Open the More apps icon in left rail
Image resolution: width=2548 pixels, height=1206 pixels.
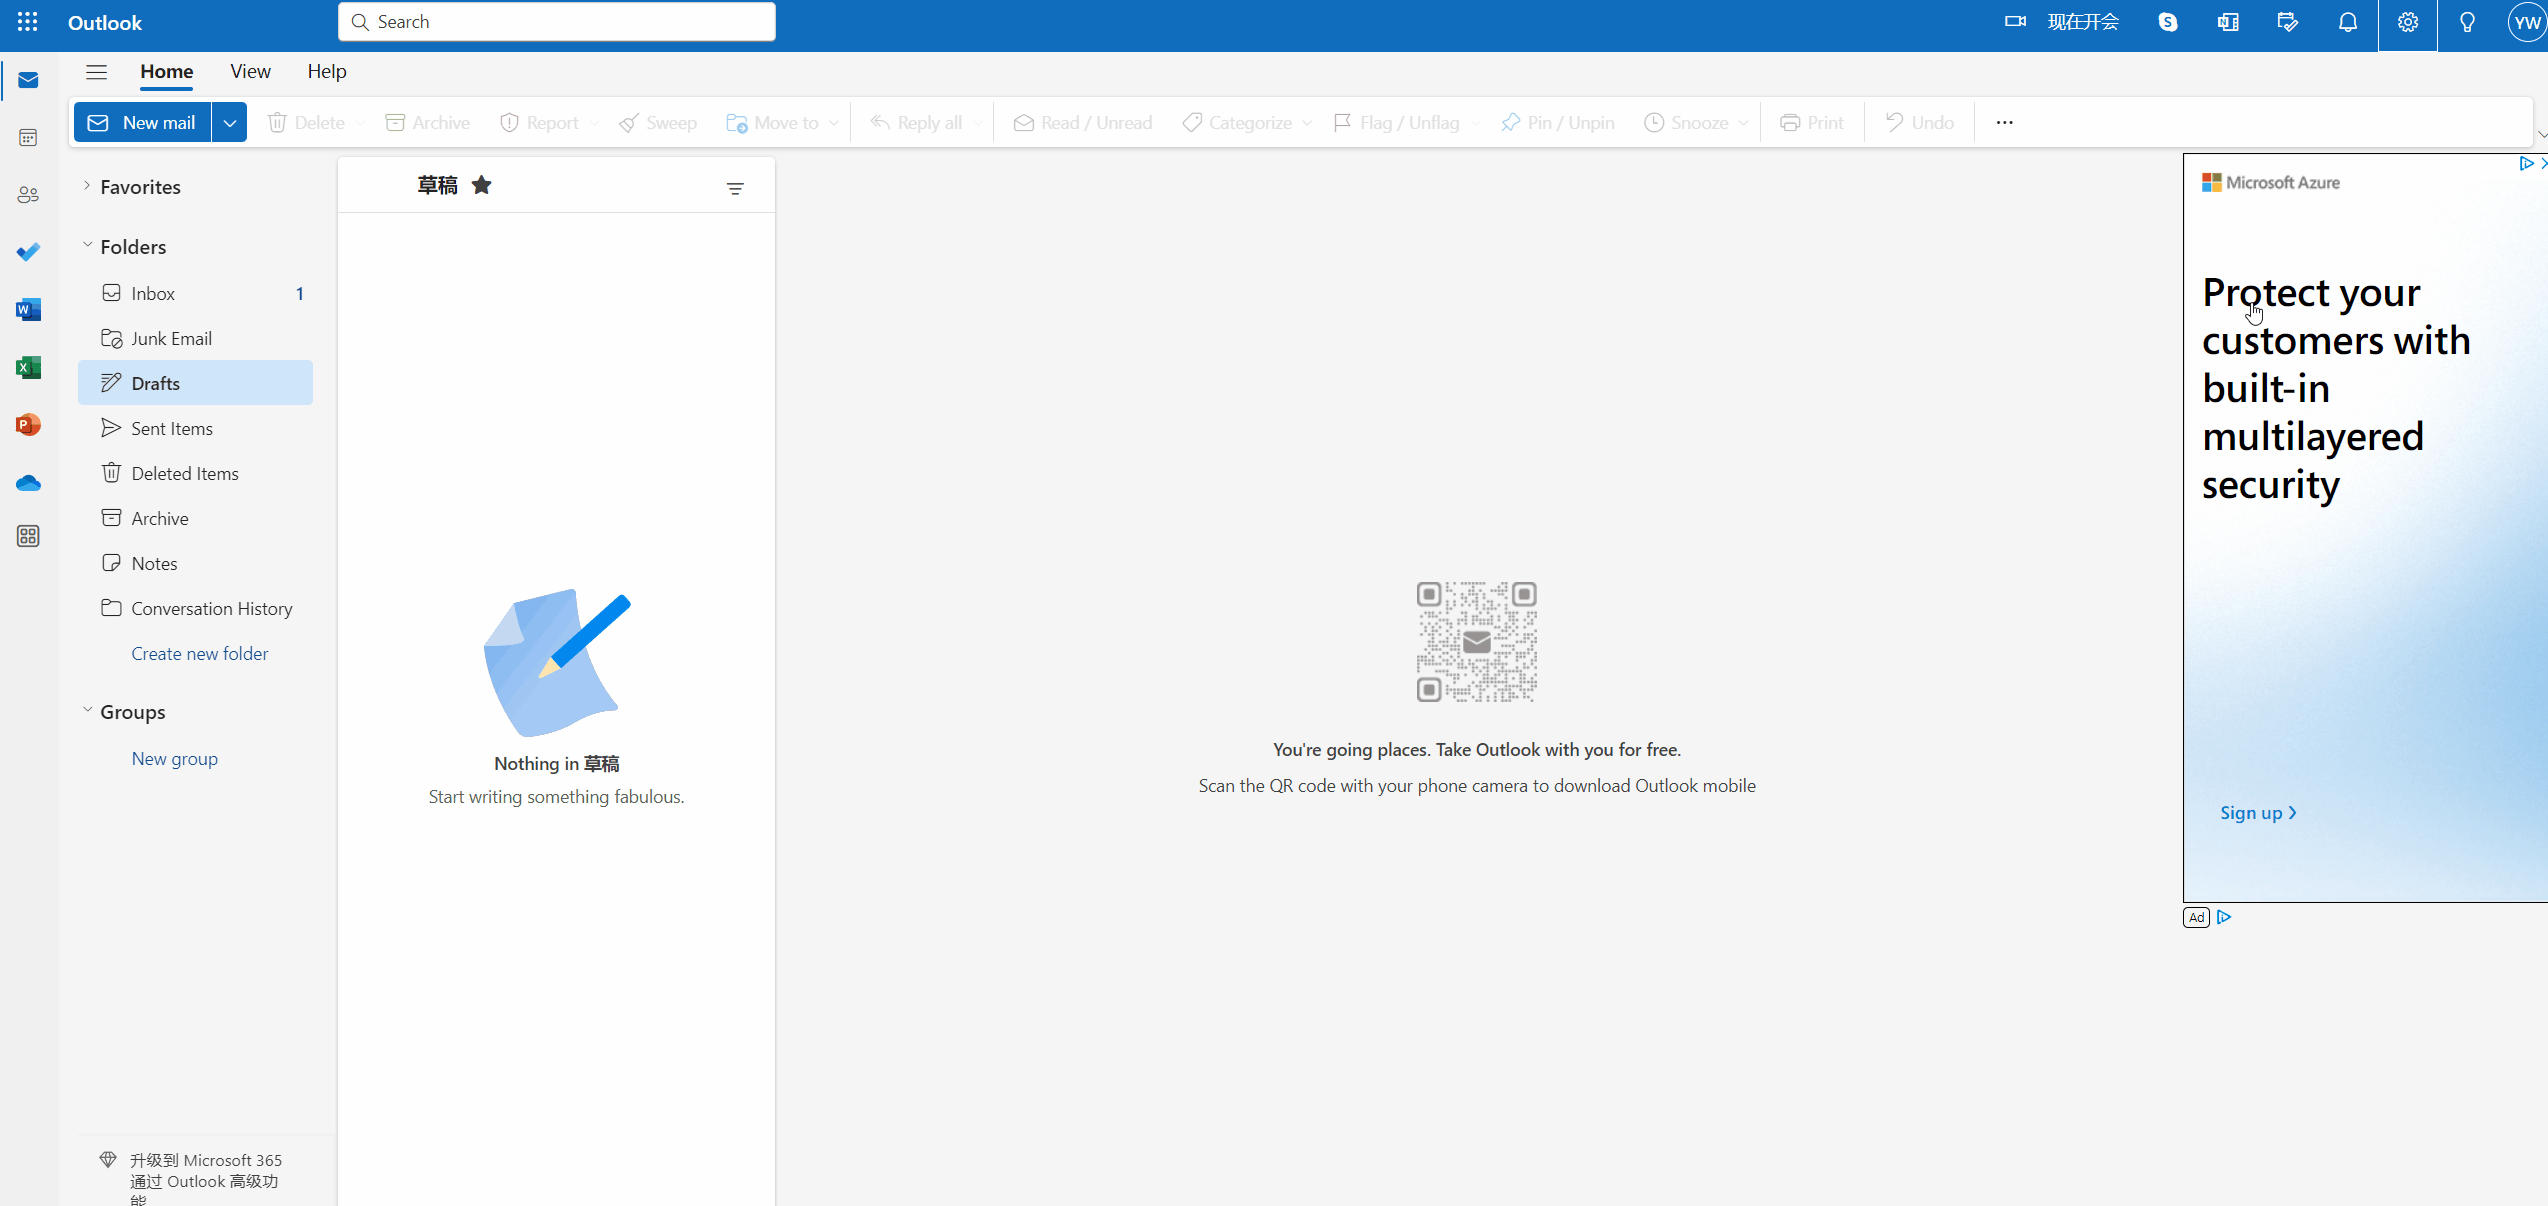pyautogui.click(x=28, y=536)
